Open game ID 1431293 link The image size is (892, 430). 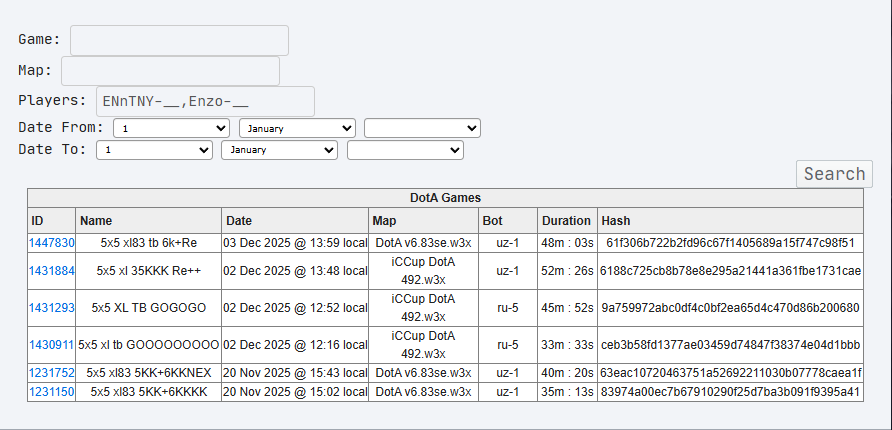point(52,308)
